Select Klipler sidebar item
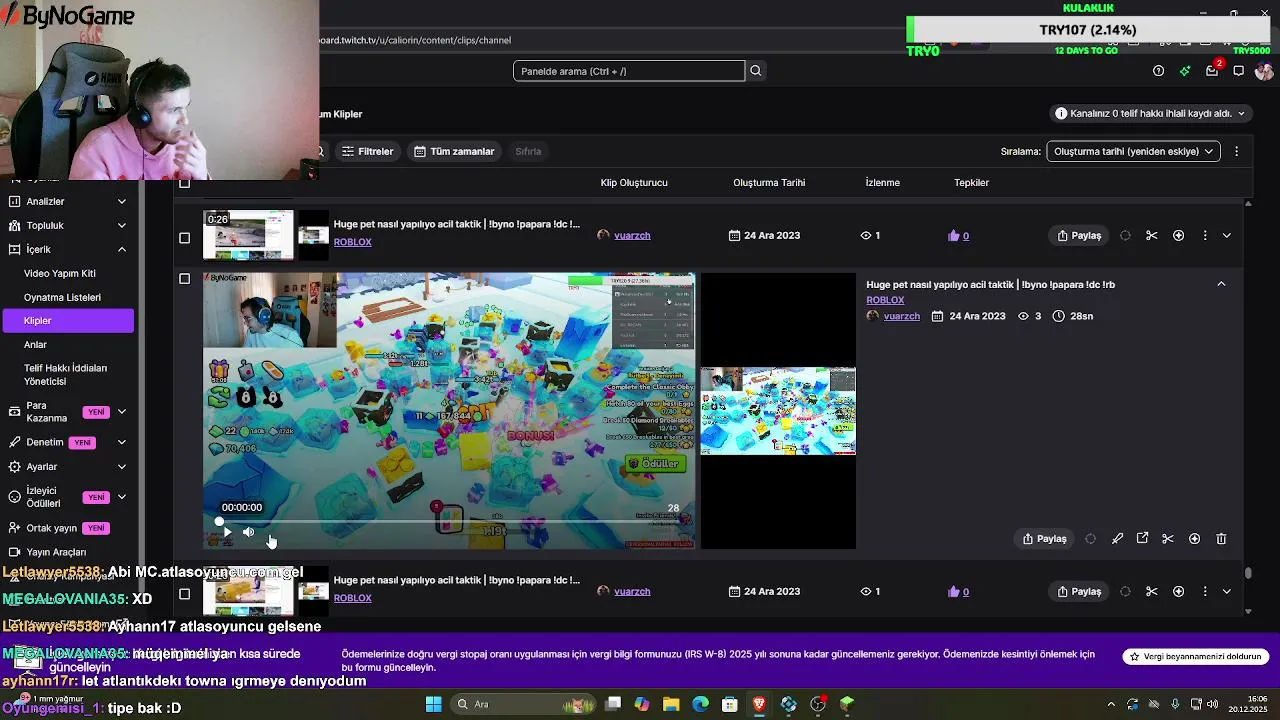The width and height of the screenshot is (1280, 720). pyautogui.click(x=68, y=321)
